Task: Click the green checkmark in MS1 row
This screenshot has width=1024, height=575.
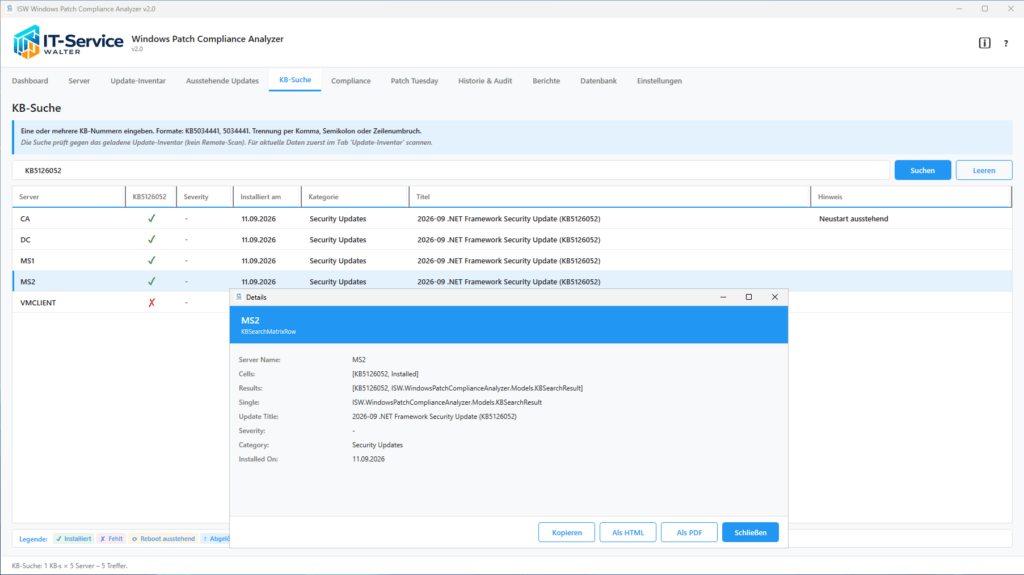Action: 152,260
